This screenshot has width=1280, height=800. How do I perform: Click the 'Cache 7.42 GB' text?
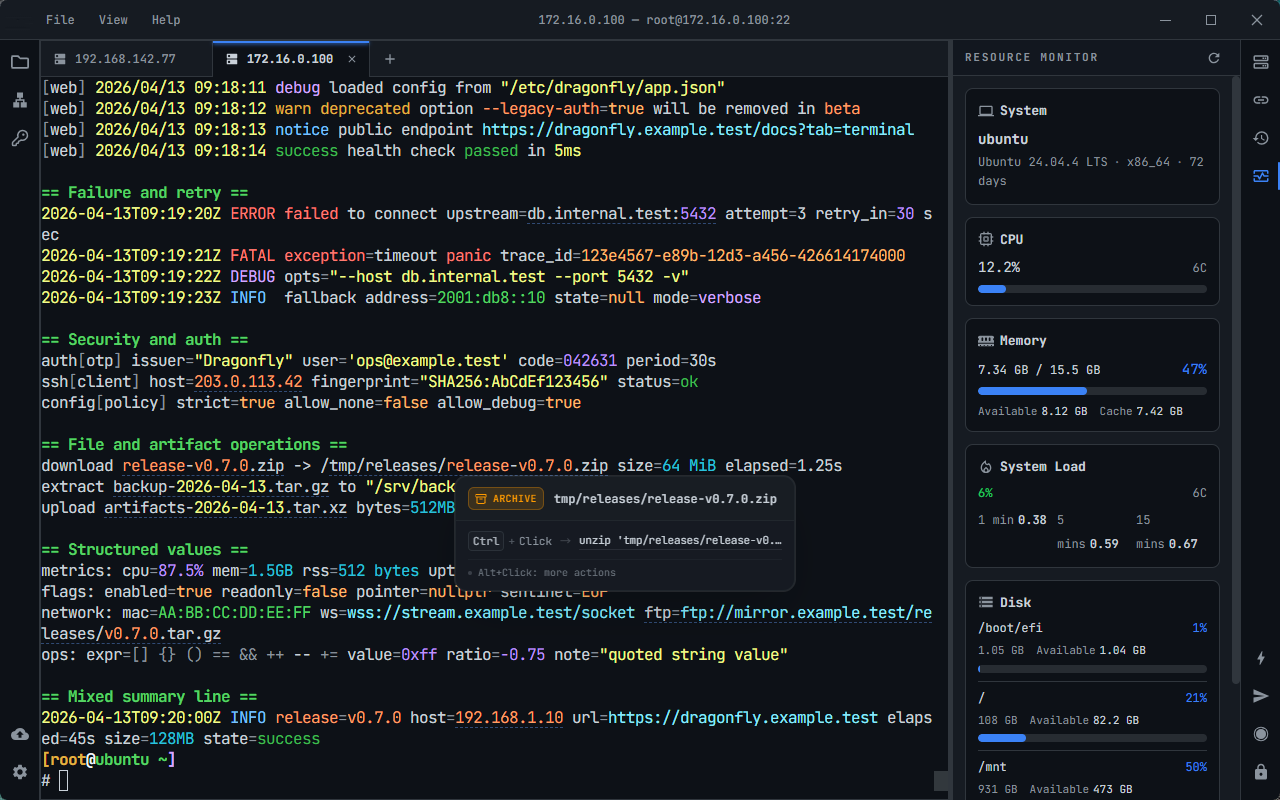[1141, 411]
